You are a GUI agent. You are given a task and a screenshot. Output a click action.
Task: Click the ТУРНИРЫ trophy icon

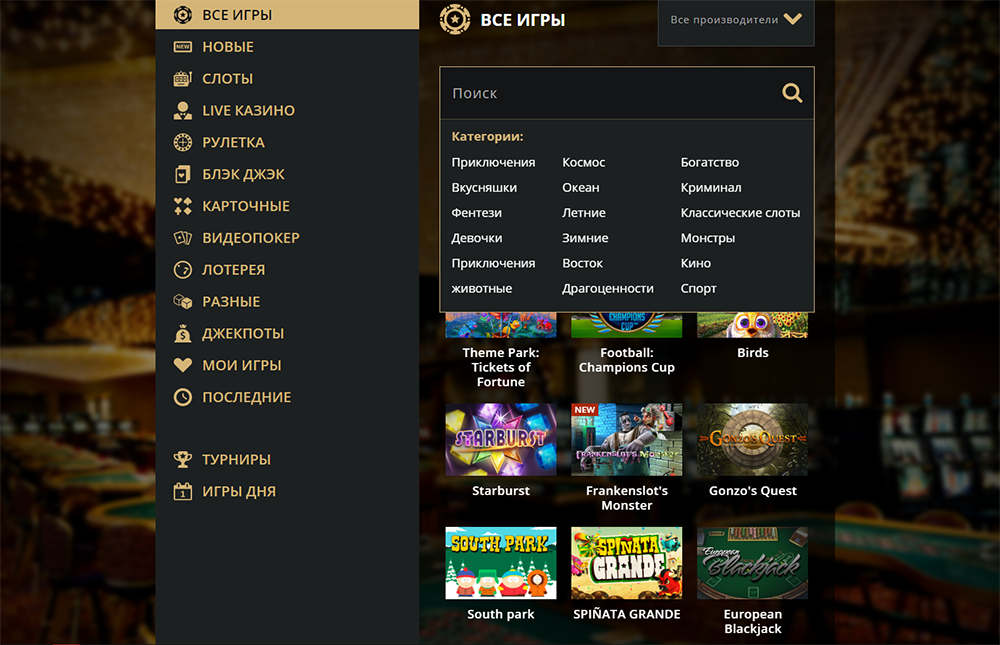181,459
